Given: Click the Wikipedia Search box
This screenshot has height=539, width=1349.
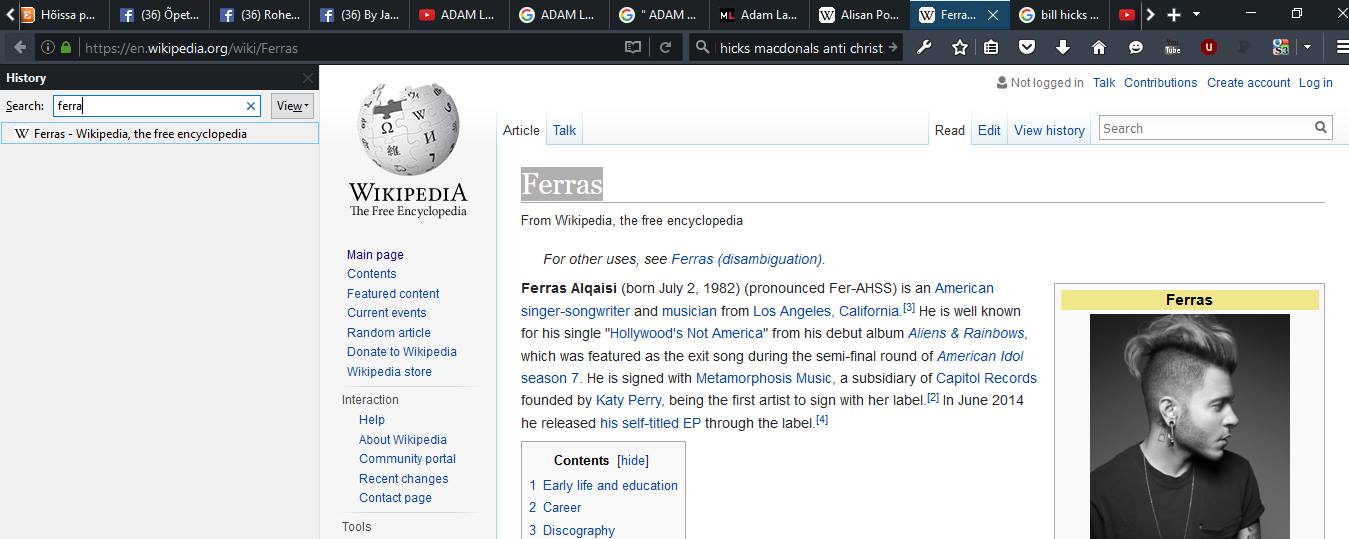Looking at the screenshot, I should click(x=1205, y=128).
